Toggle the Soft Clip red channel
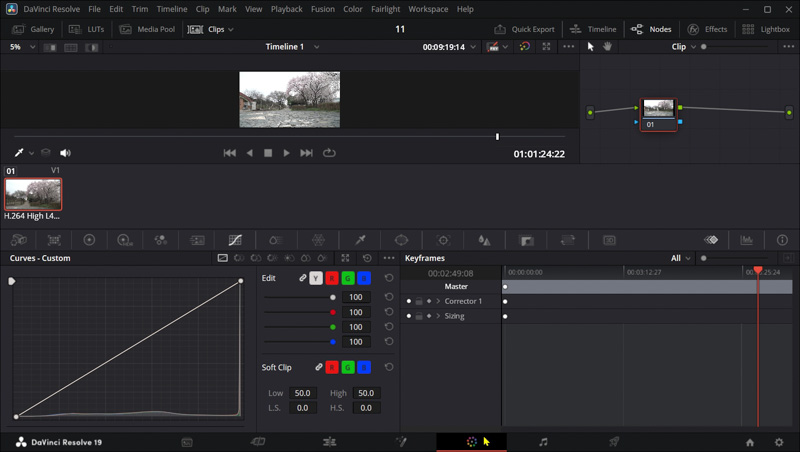Screen dimensions: 800x452 click(x=332, y=367)
